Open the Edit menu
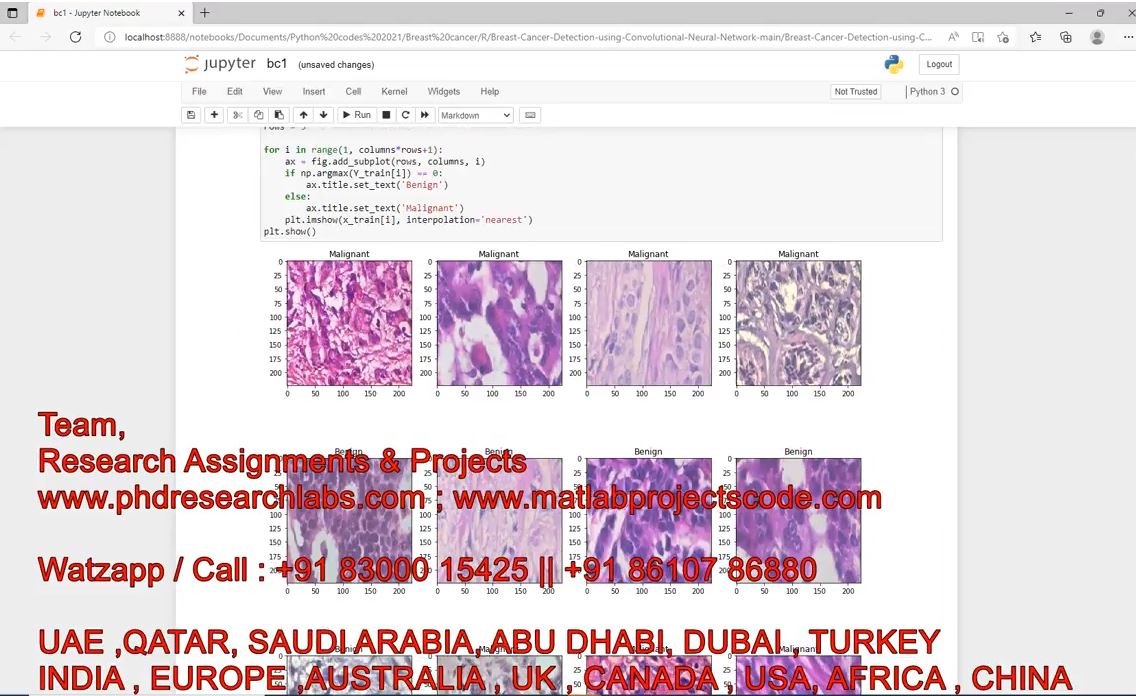 click(x=235, y=92)
